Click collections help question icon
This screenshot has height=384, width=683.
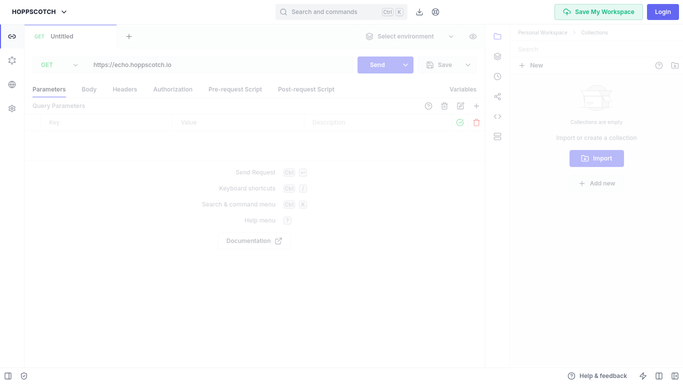point(659,66)
